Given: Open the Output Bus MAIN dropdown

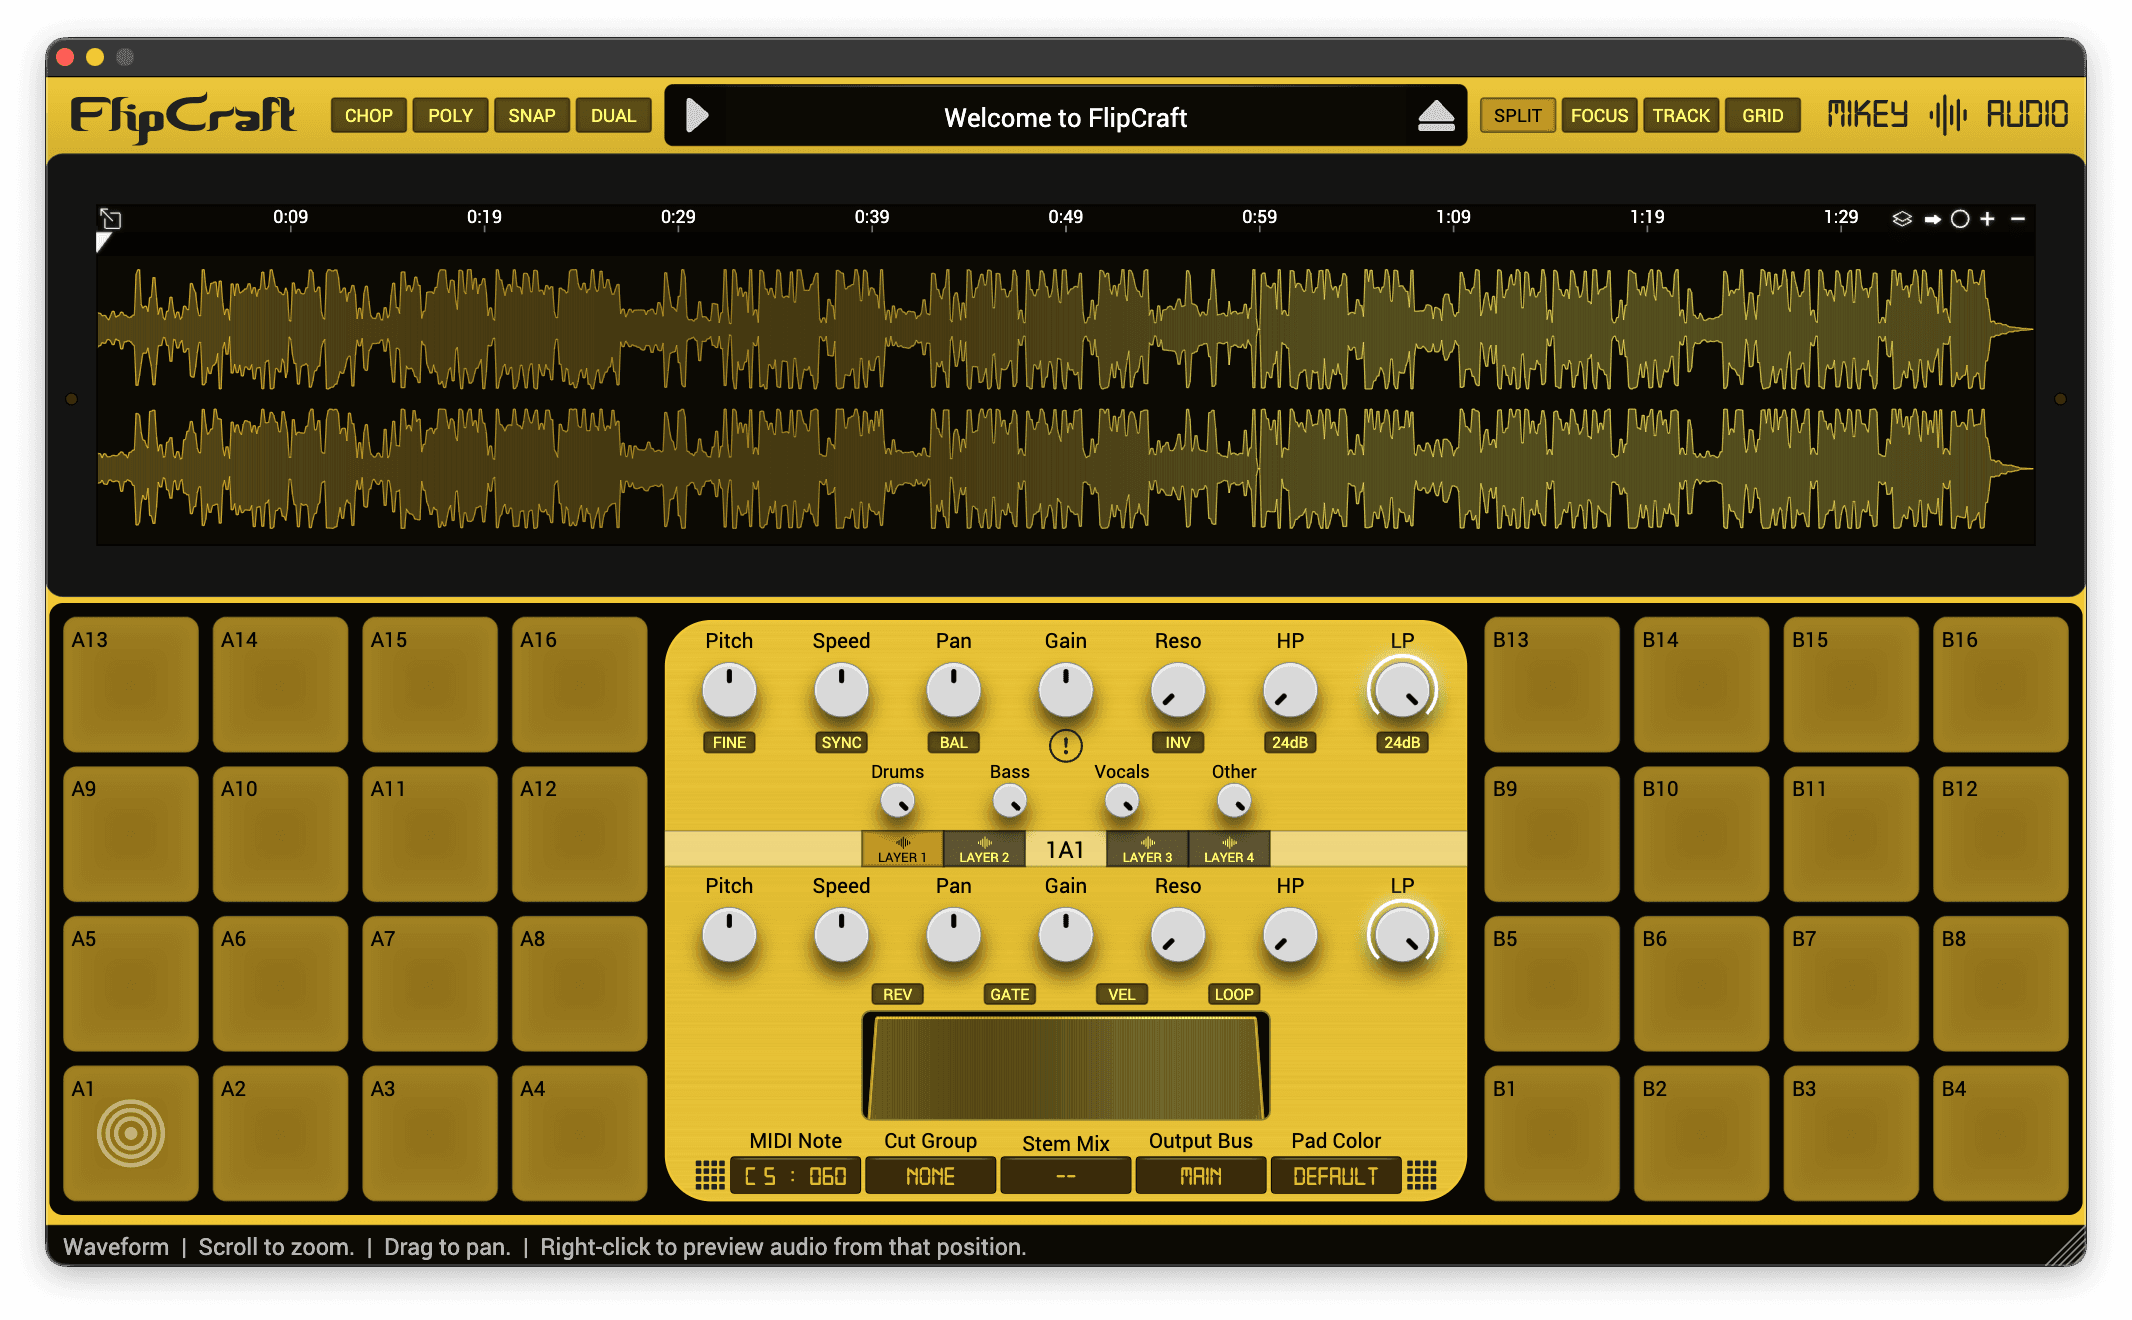Looking at the screenshot, I should pyautogui.click(x=1200, y=1176).
